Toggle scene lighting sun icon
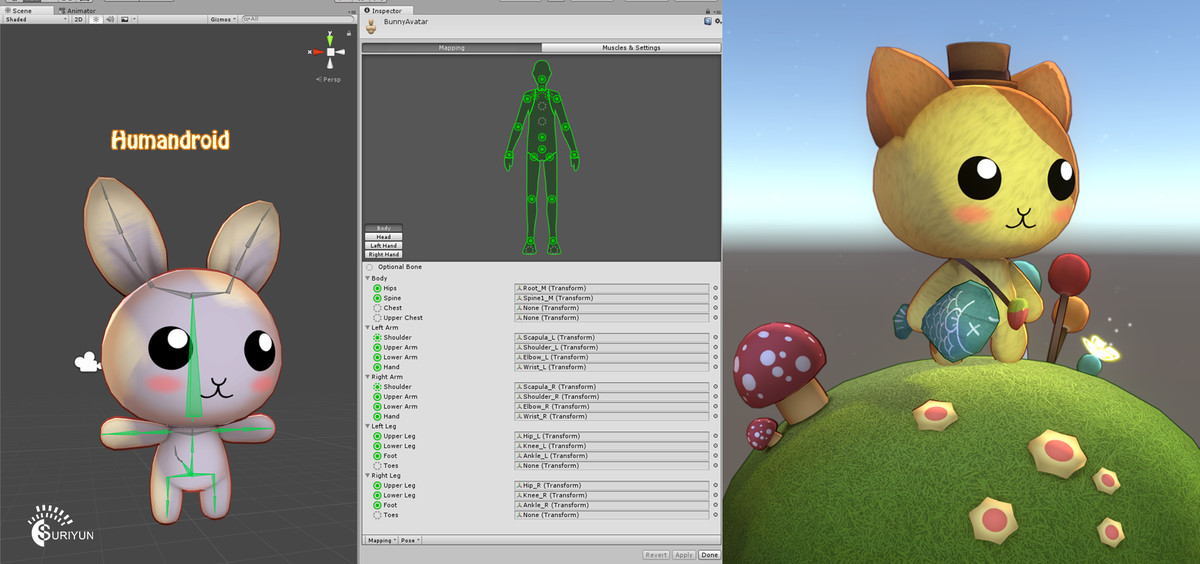The height and width of the screenshot is (564, 1200). pos(95,19)
